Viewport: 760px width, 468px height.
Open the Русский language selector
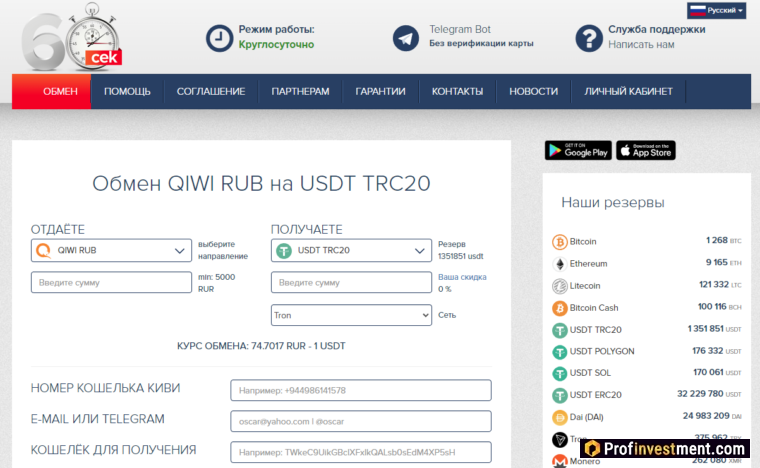pos(716,10)
